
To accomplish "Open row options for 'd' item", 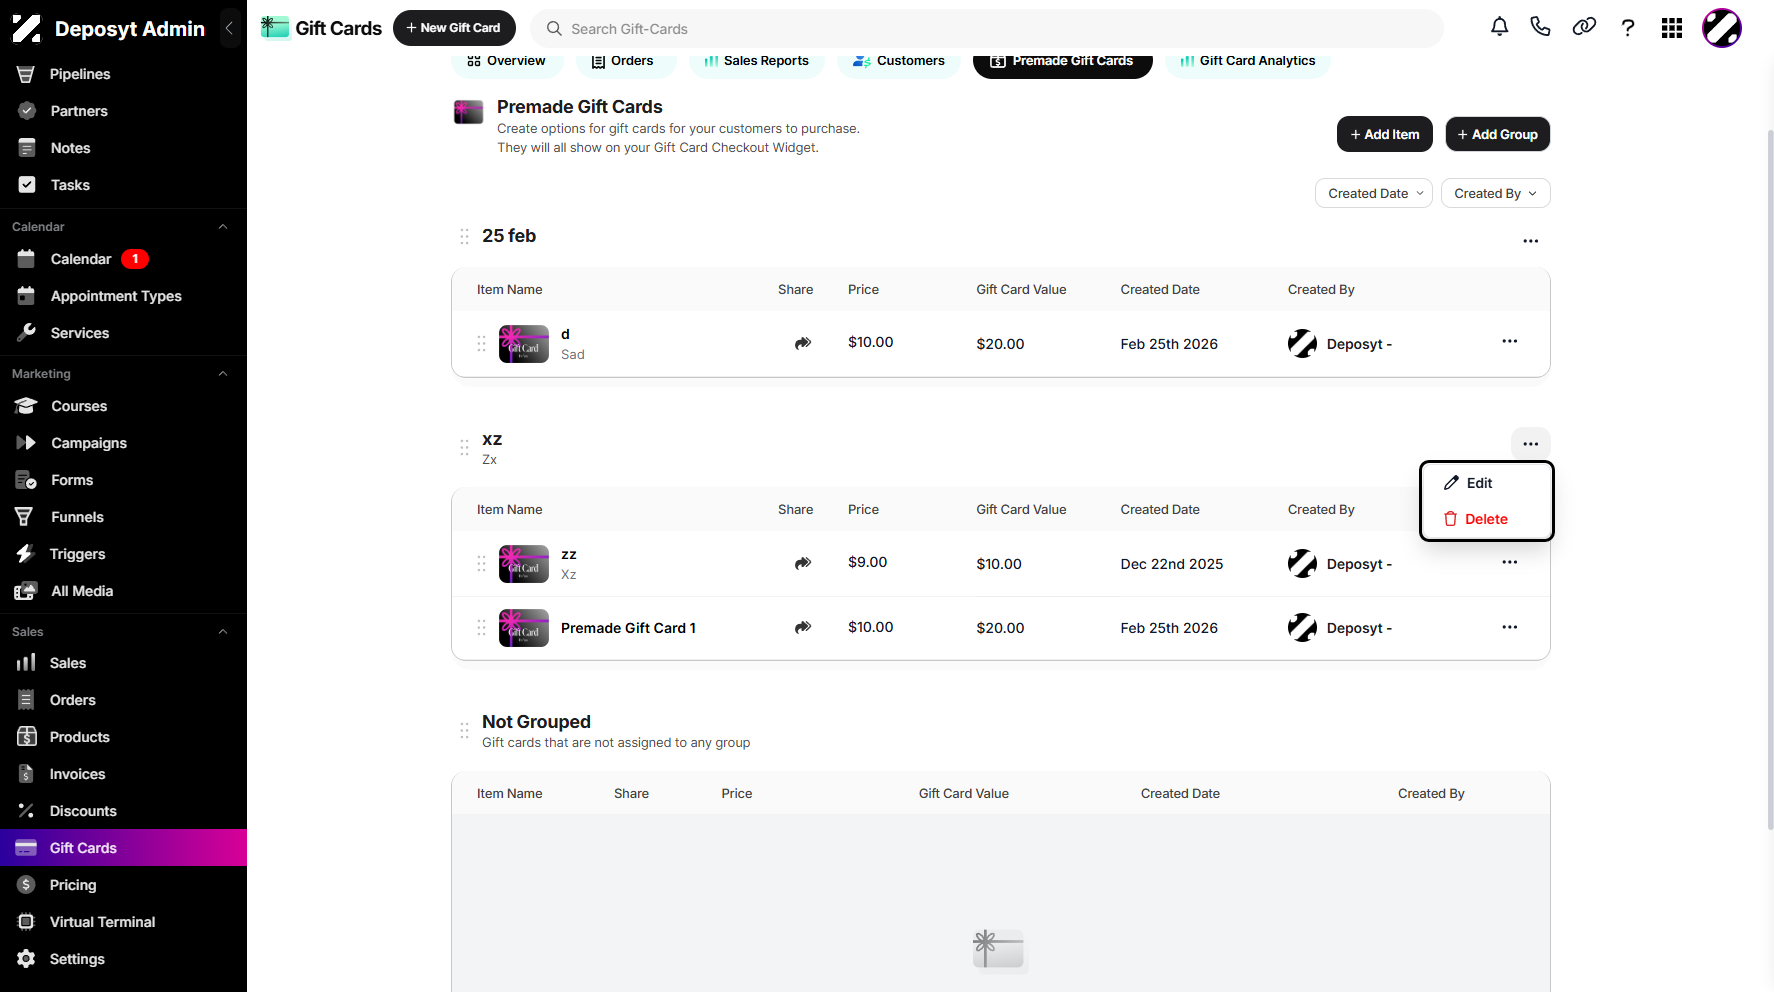I will coord(1510,341).
